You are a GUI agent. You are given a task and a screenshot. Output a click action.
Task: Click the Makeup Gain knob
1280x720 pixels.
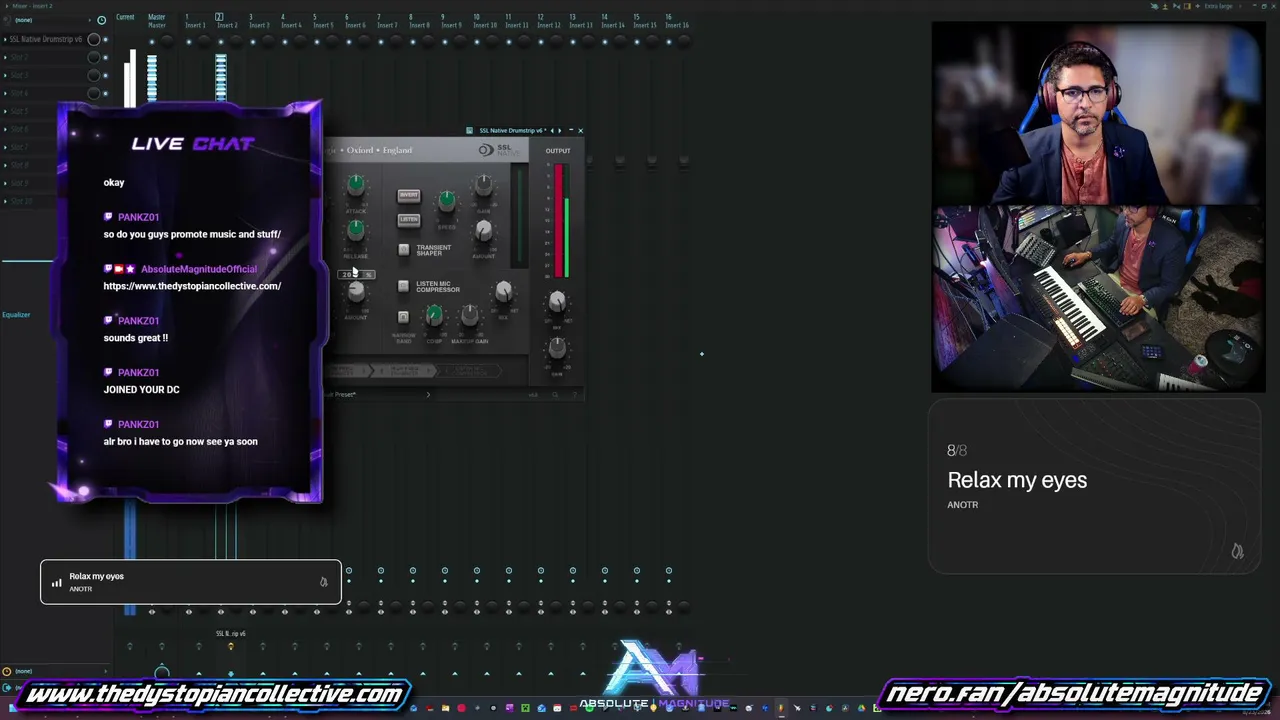coord(469,316)
